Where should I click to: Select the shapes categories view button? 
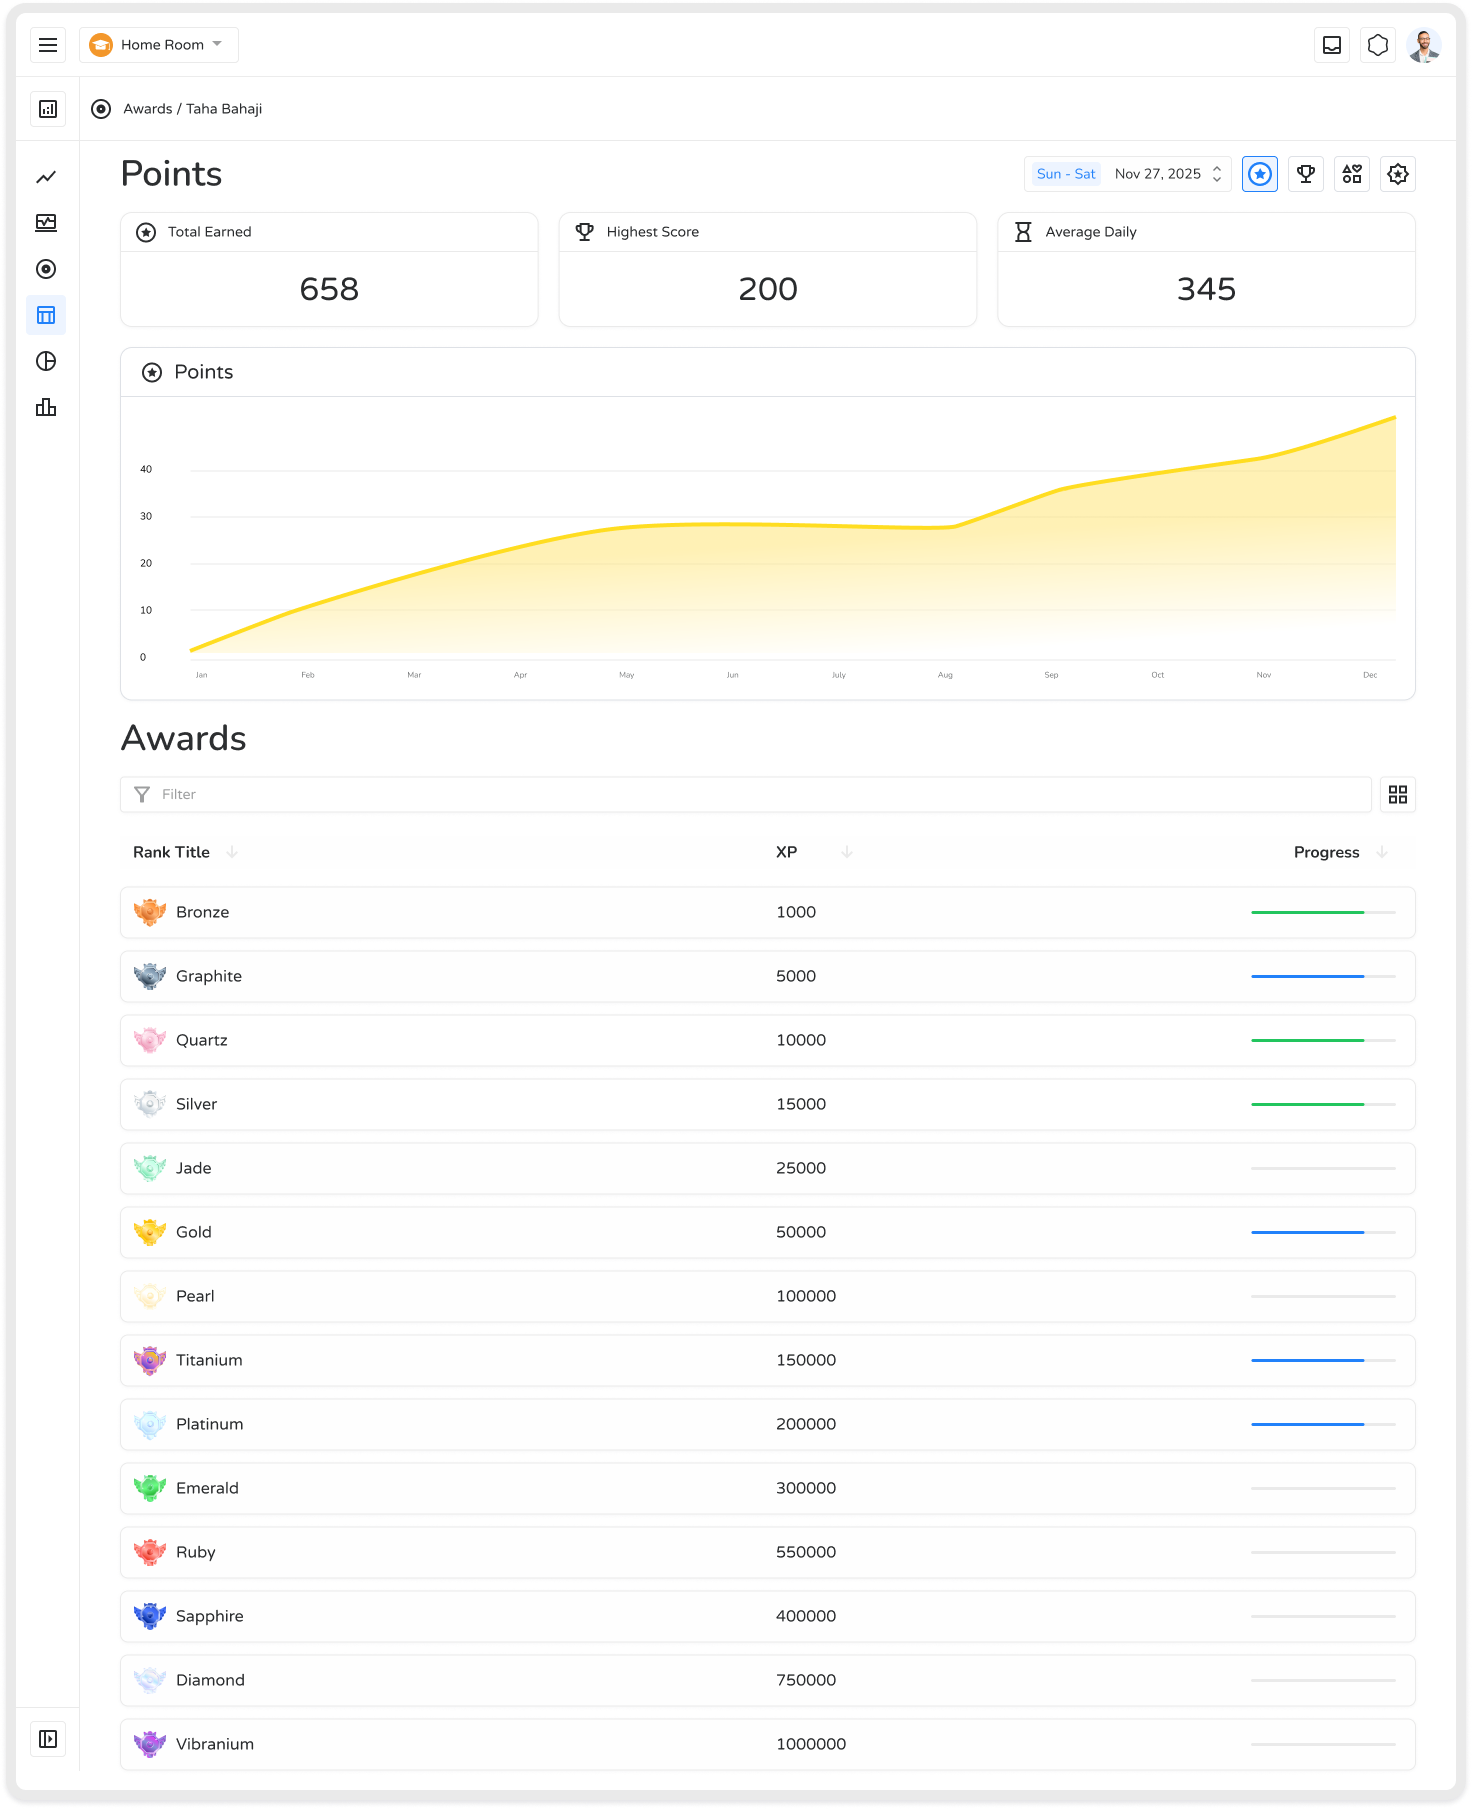click(x=1352, y=174)
